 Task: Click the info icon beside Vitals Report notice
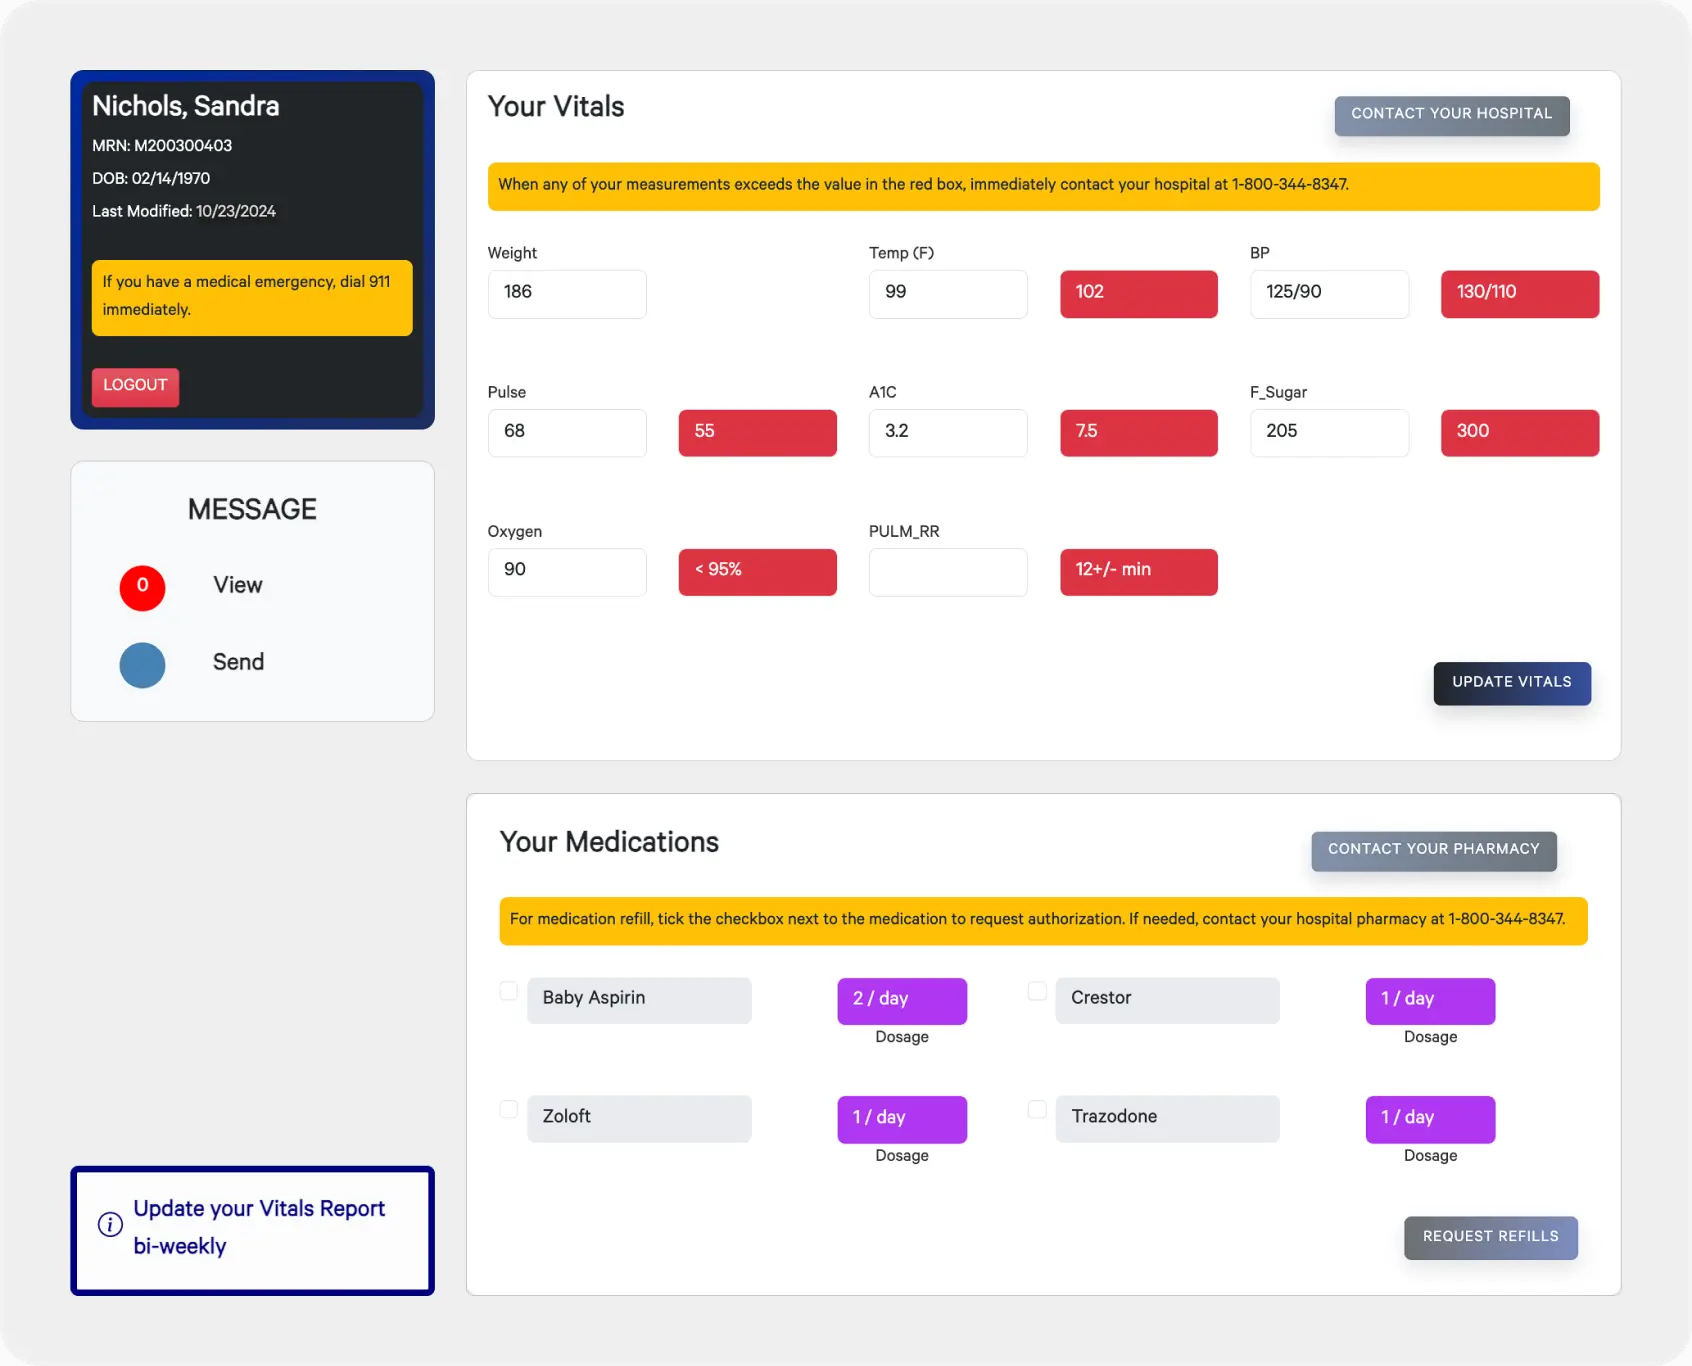[x=110, y=1225]
